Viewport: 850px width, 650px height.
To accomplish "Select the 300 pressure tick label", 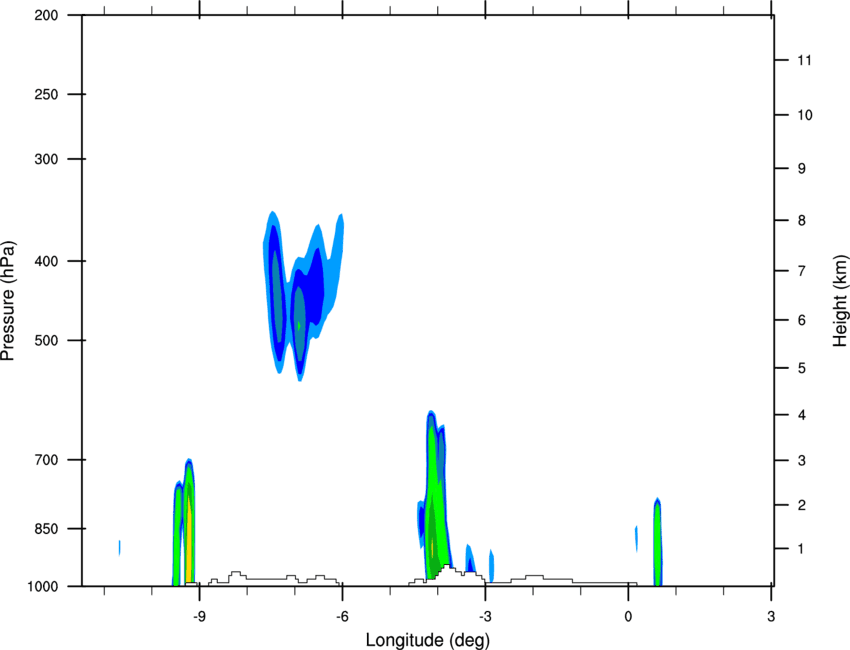I will pos(46,159).
